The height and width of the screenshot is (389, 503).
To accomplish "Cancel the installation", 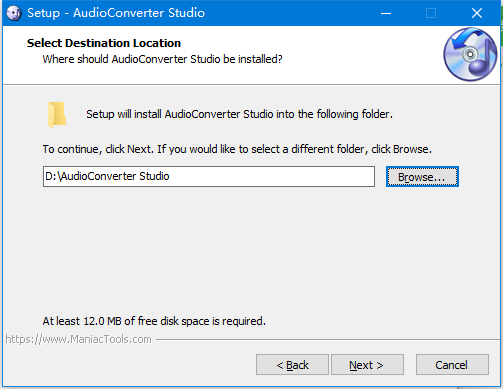I will tap(452, 365).
